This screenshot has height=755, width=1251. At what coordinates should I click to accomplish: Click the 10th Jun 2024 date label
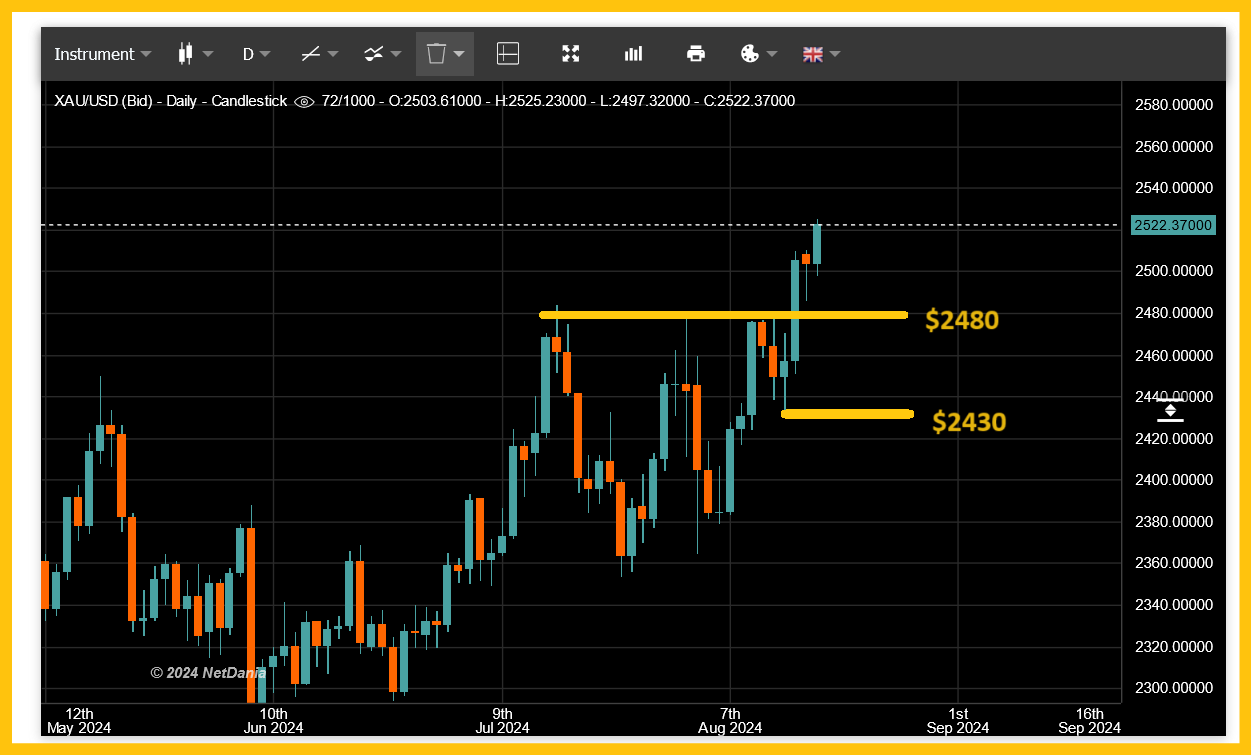click(274, 720)
